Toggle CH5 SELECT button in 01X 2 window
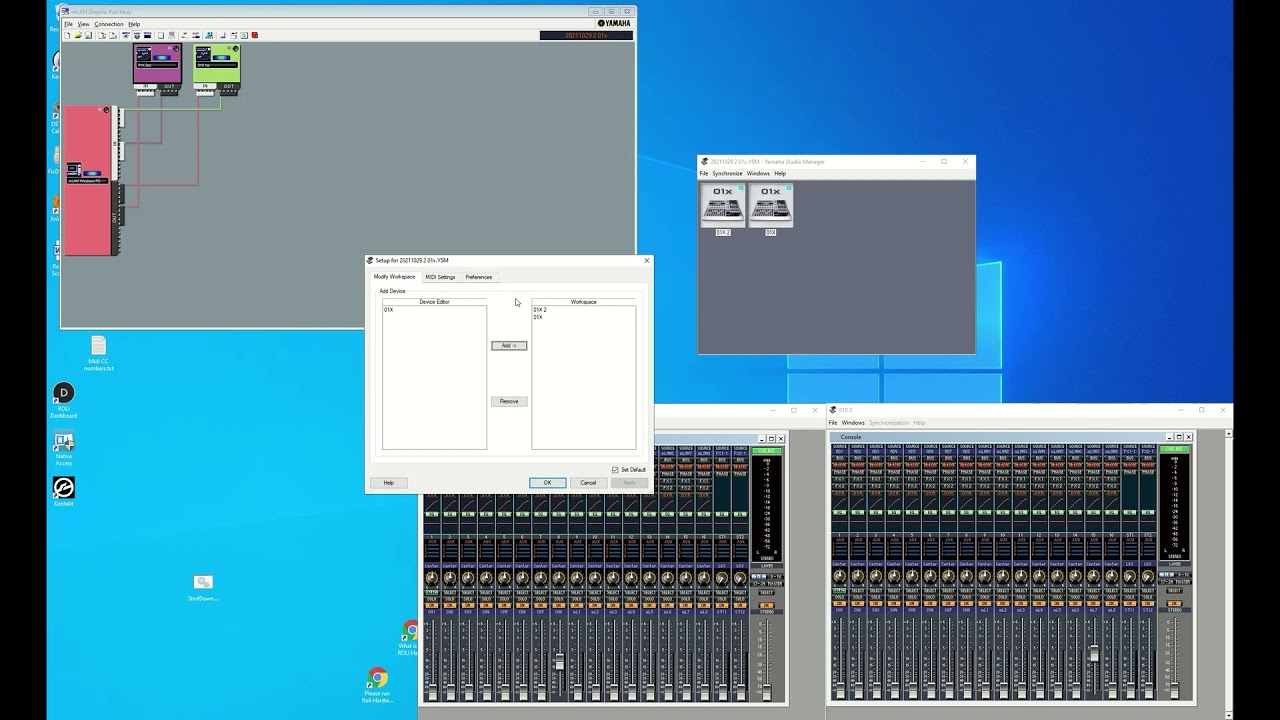This screenshot has width=1280, height=720. tap(913, 590)
